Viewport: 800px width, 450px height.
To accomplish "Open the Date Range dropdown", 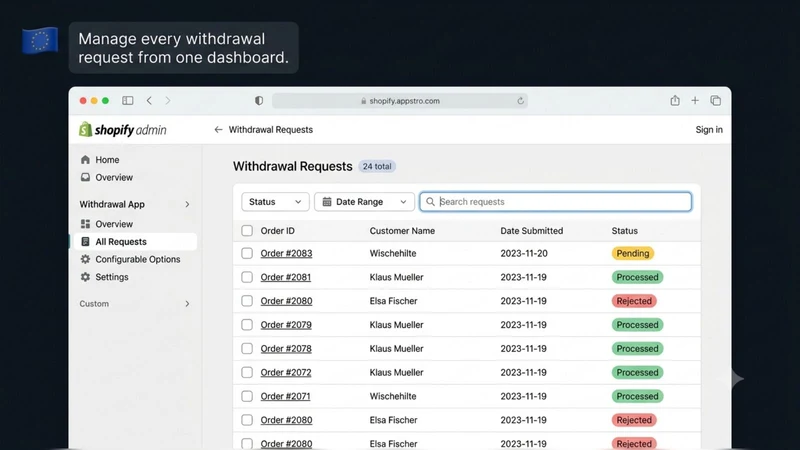I will pyautogui.click(x=364, y=202).
